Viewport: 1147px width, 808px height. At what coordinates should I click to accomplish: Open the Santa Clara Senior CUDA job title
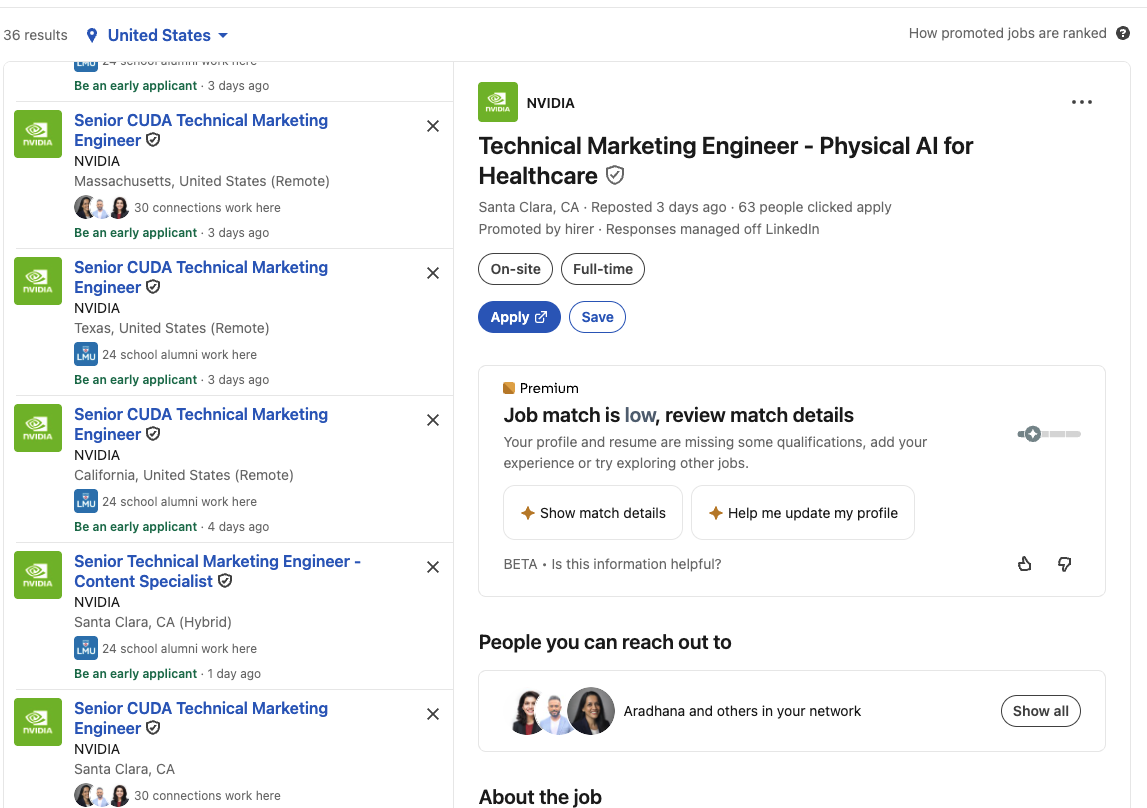pyautogui.click(x=200, y=718)
